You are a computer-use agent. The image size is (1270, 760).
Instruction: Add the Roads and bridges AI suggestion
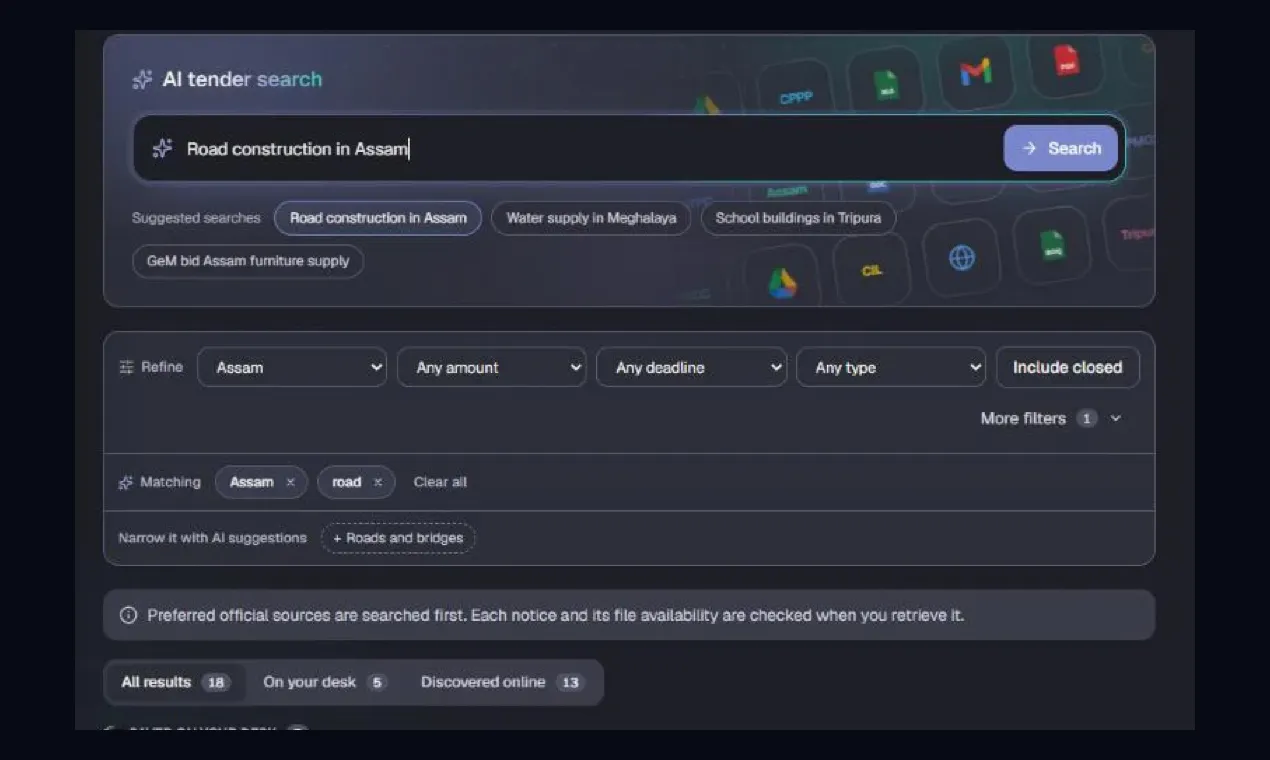click(x=398, y=538)
